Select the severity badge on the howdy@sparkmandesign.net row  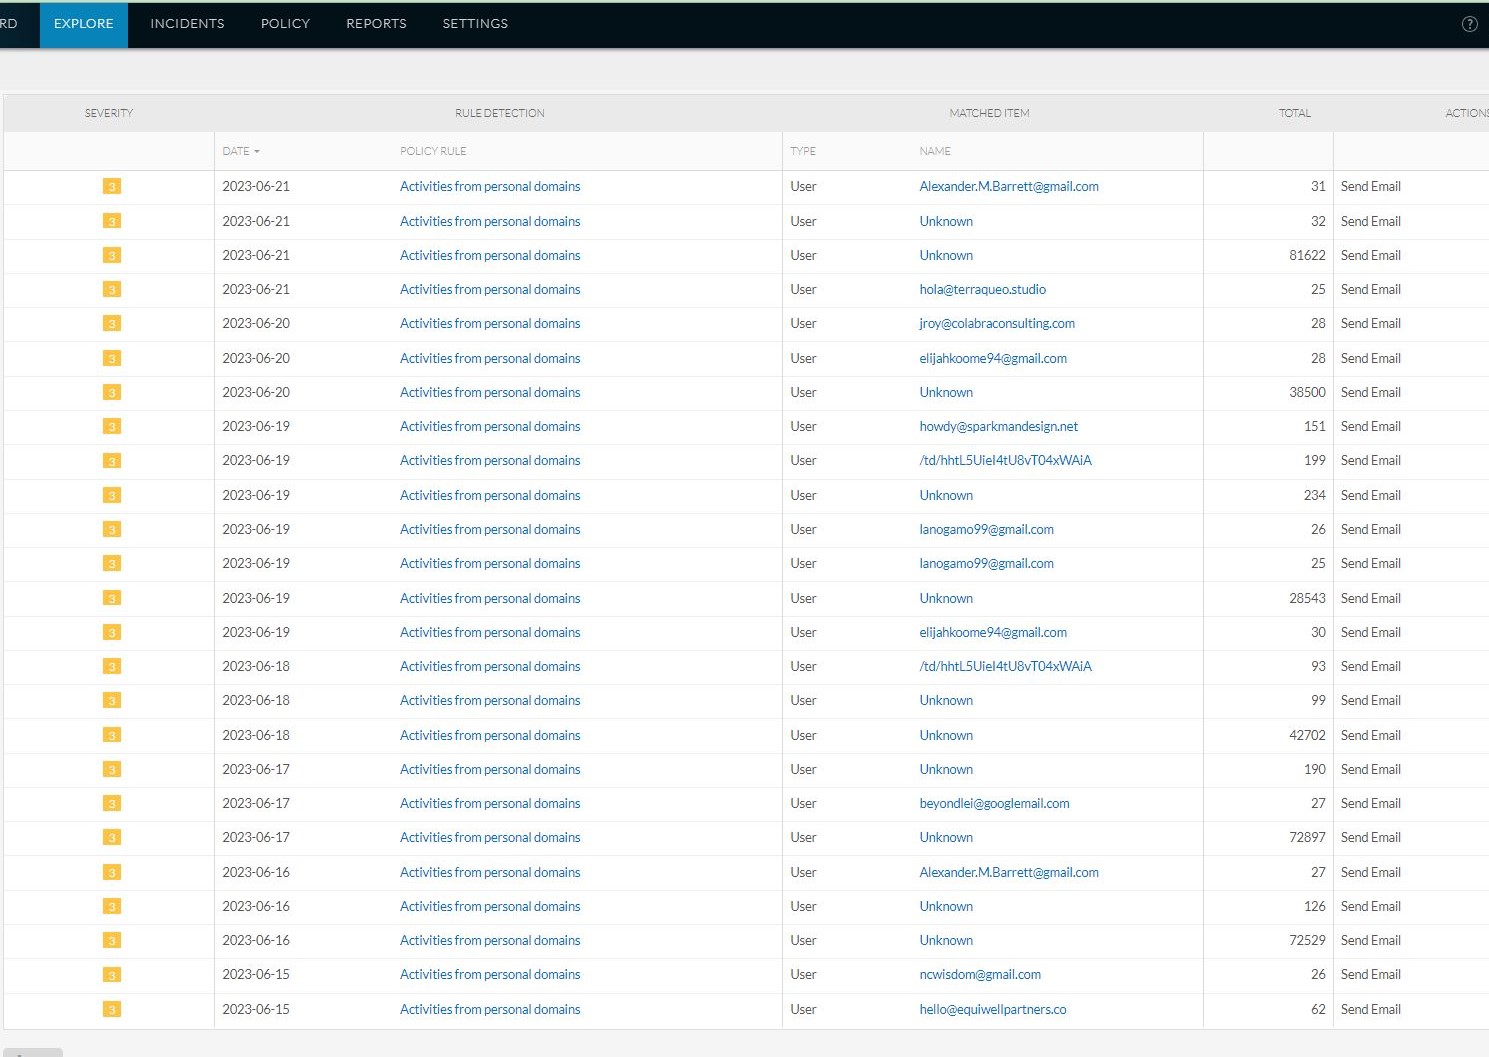coord(111,426)
